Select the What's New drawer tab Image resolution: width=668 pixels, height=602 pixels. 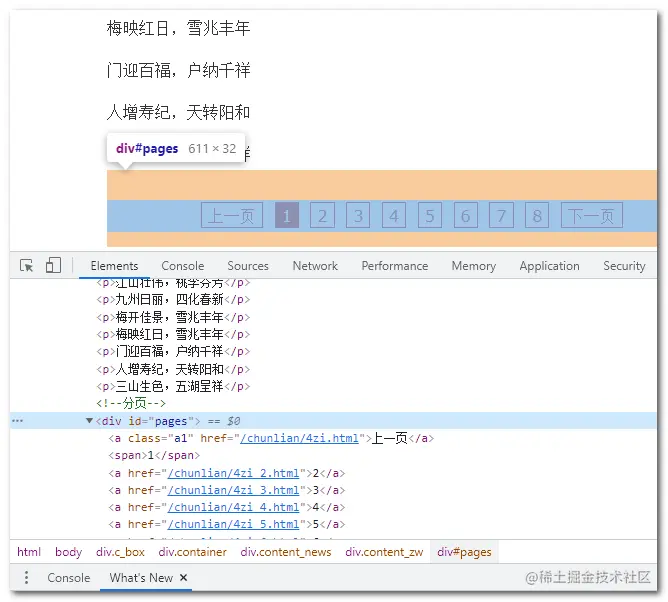[141, 578]
